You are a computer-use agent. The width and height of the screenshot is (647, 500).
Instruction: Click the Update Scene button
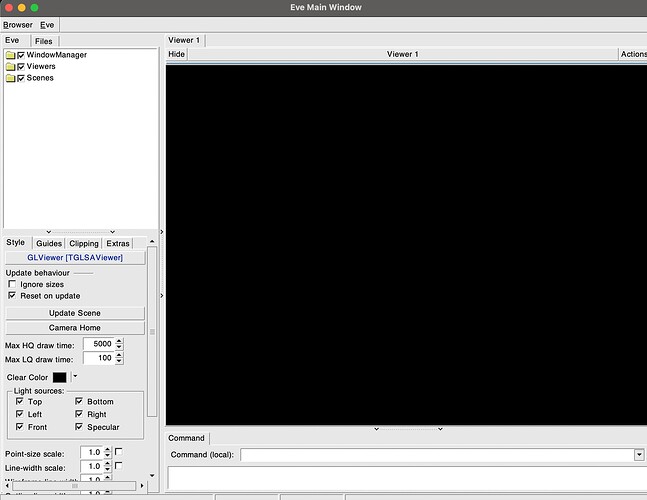pos(75,313)
